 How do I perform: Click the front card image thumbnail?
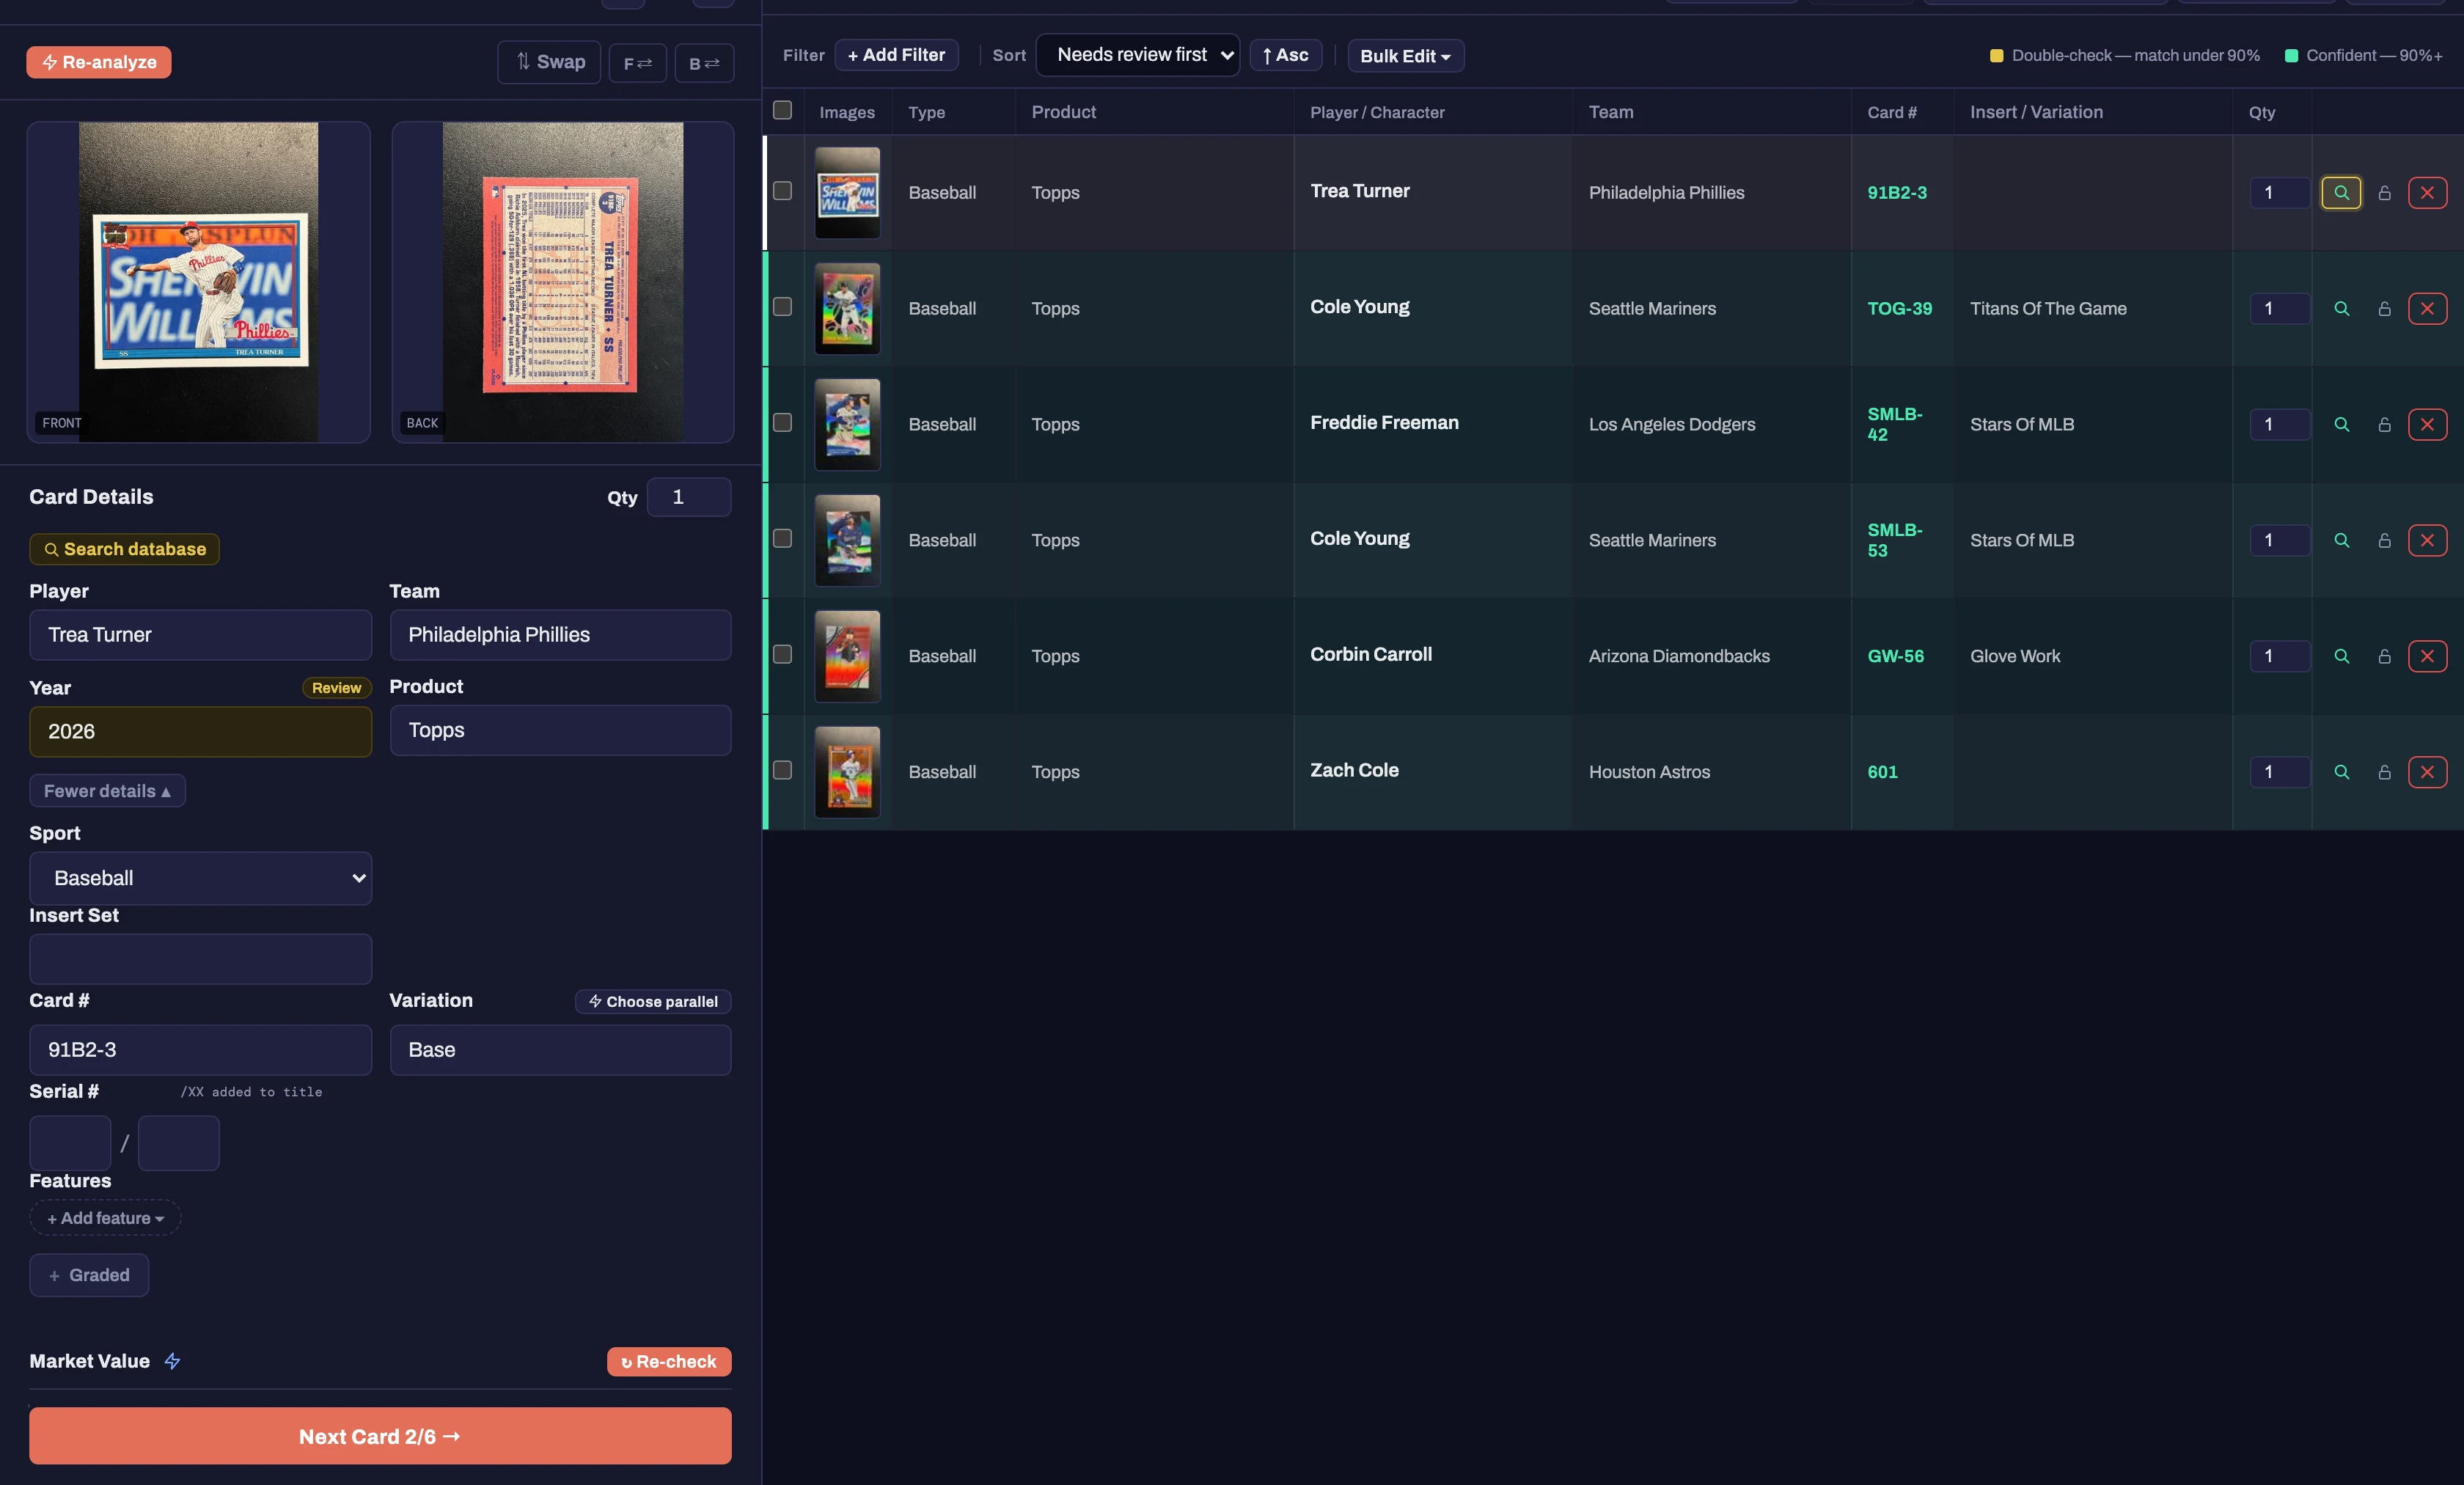[199, 282]
